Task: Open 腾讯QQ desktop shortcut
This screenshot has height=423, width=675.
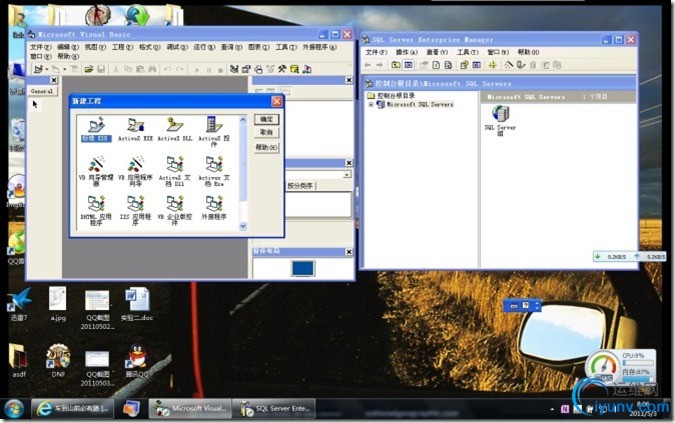Action: (x=137, y=361)
